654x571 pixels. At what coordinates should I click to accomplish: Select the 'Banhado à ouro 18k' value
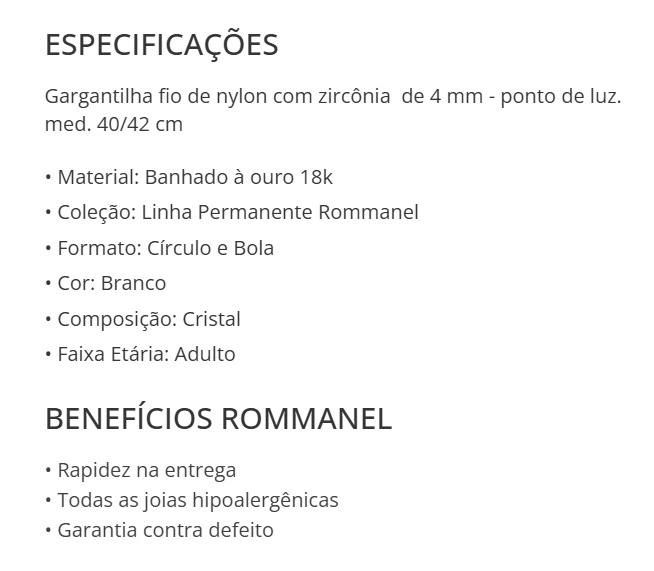point(238,178)
